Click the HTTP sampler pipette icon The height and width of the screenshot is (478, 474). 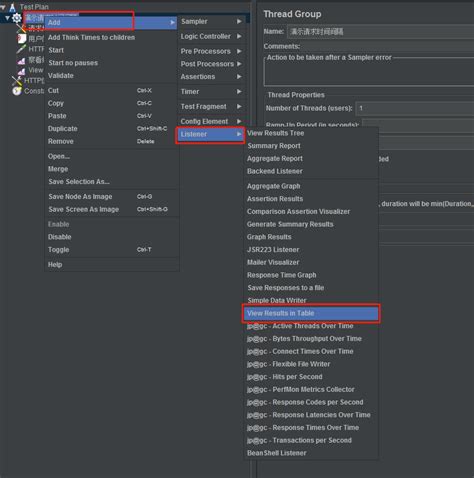(x=21, y=49)
